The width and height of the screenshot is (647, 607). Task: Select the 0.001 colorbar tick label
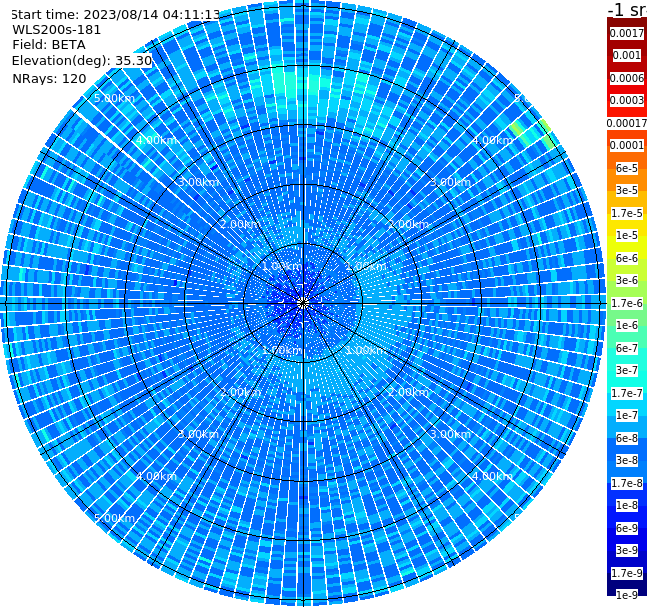(626, 55)
